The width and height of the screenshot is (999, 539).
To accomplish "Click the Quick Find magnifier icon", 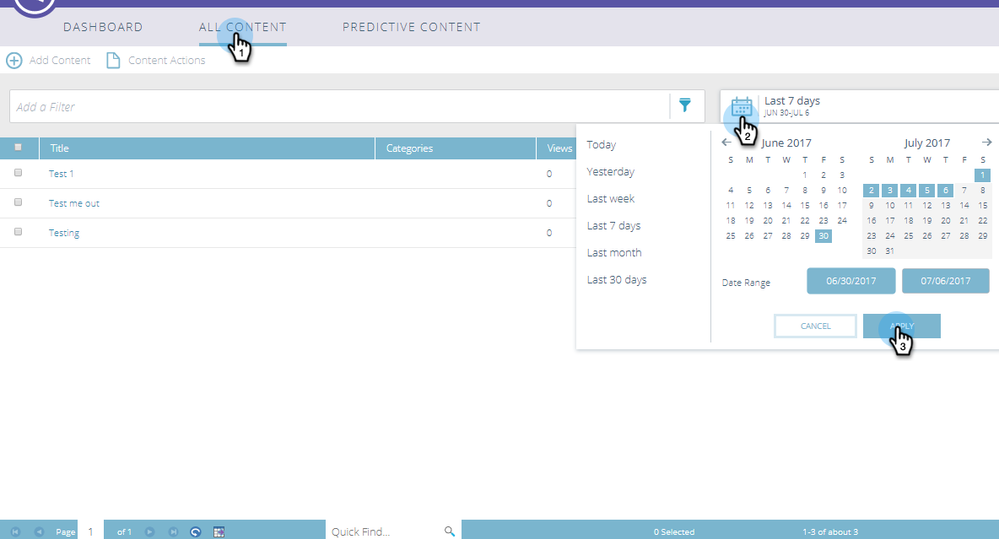I will 449,531.
